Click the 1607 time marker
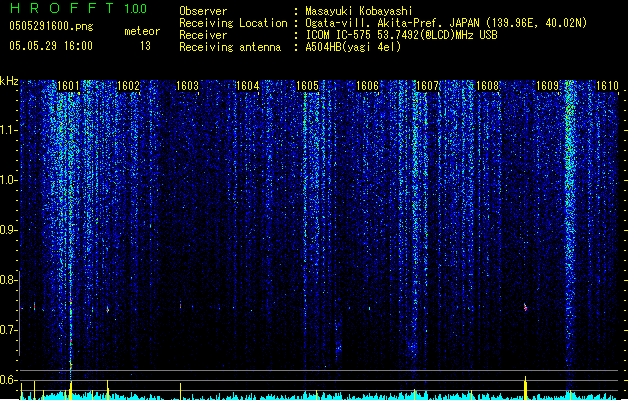The width and height of the screenshot is (629, 400). [428, 86]
